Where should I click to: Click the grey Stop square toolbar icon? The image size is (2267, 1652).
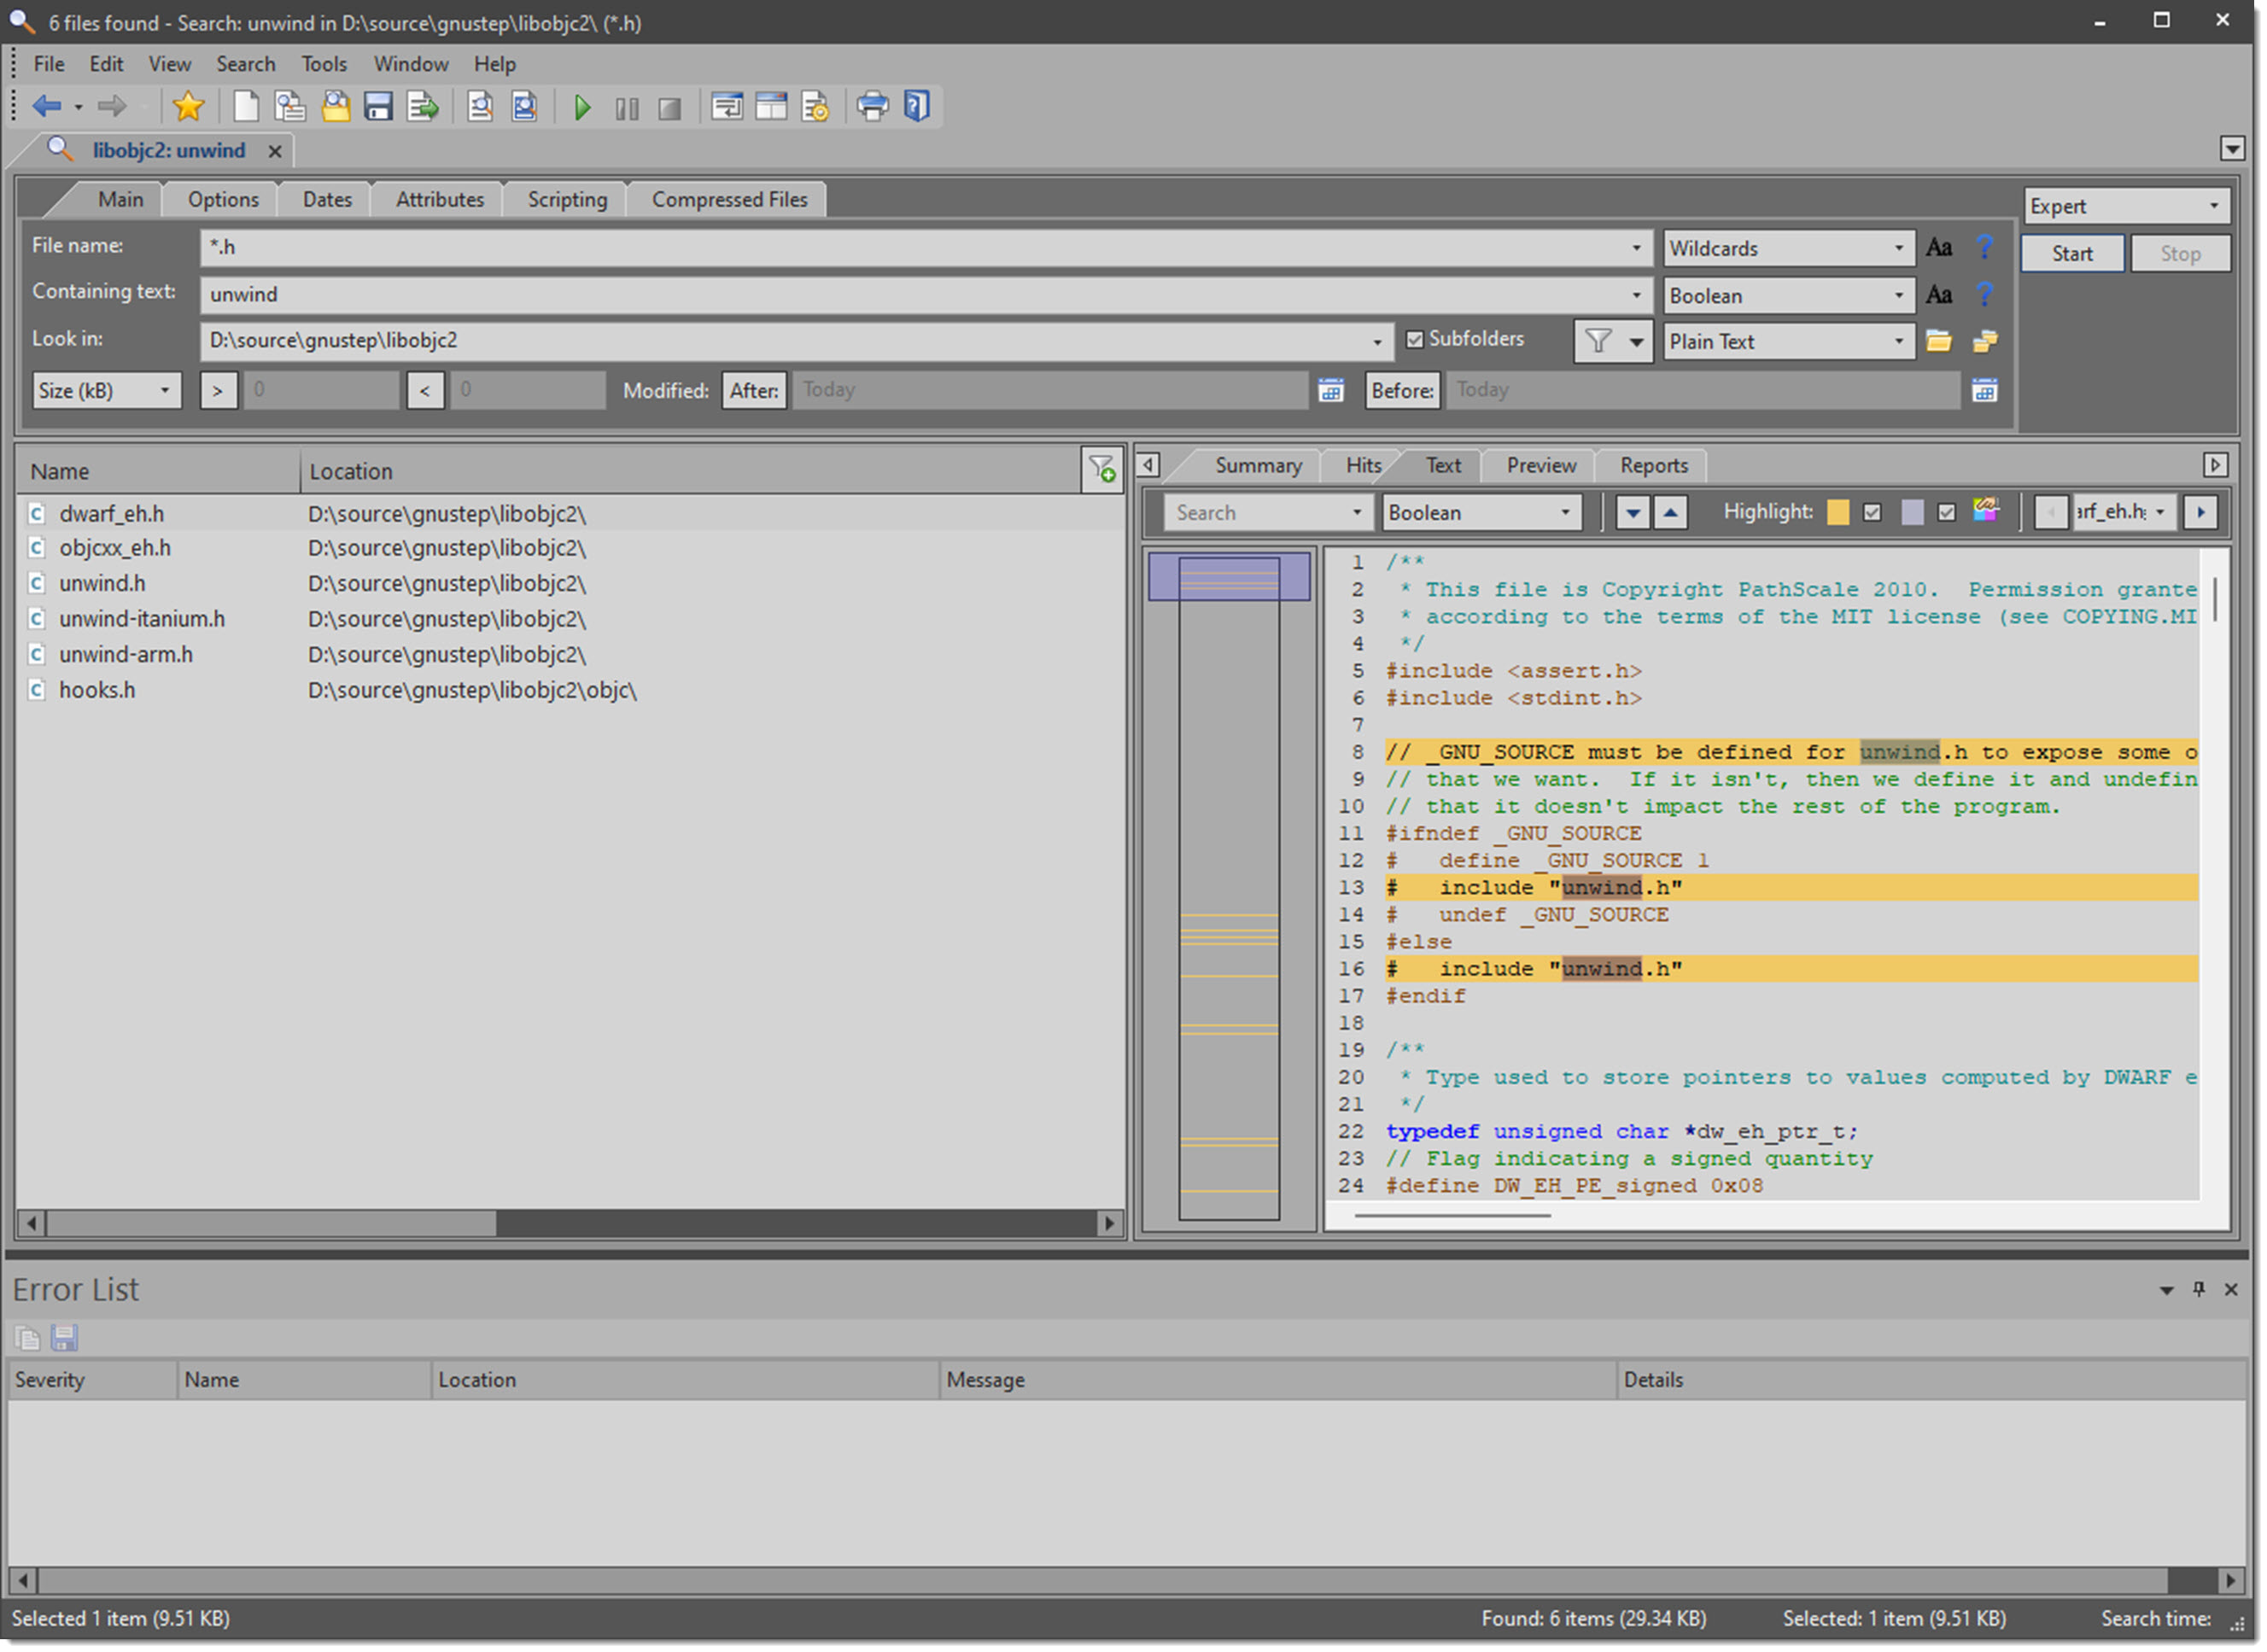pos(670,109)
